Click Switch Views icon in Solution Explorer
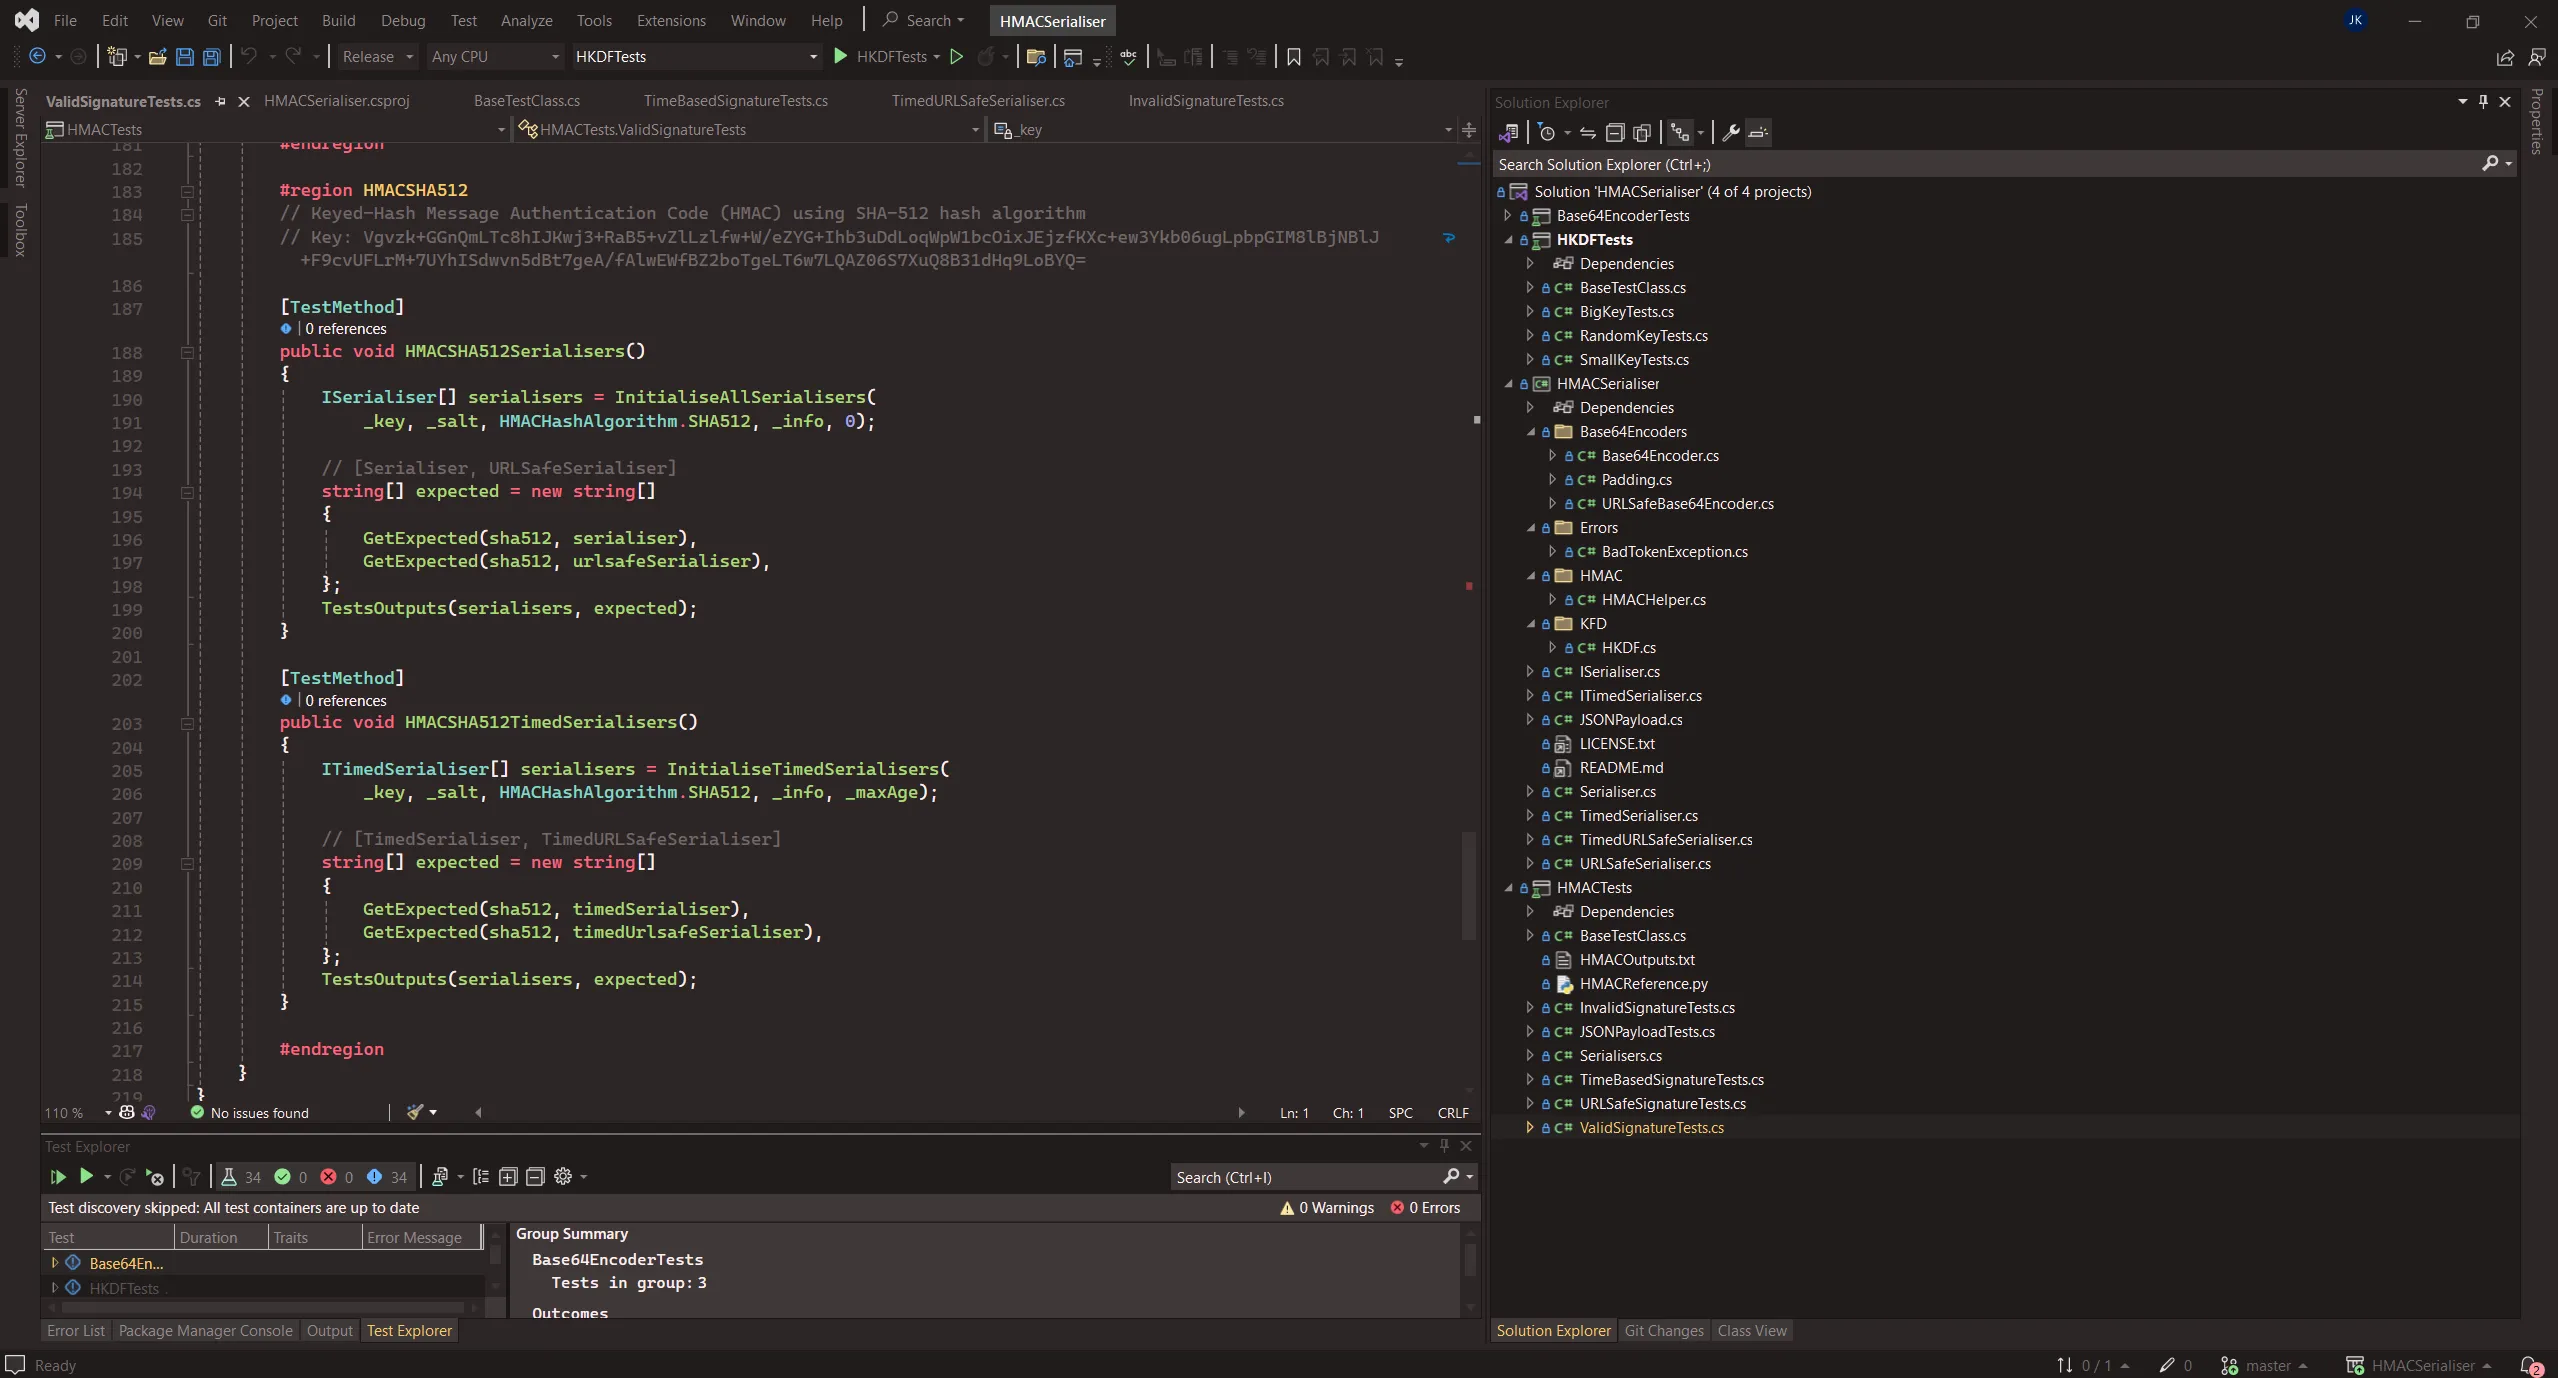2558x1378 pixels. point(1509,132)
